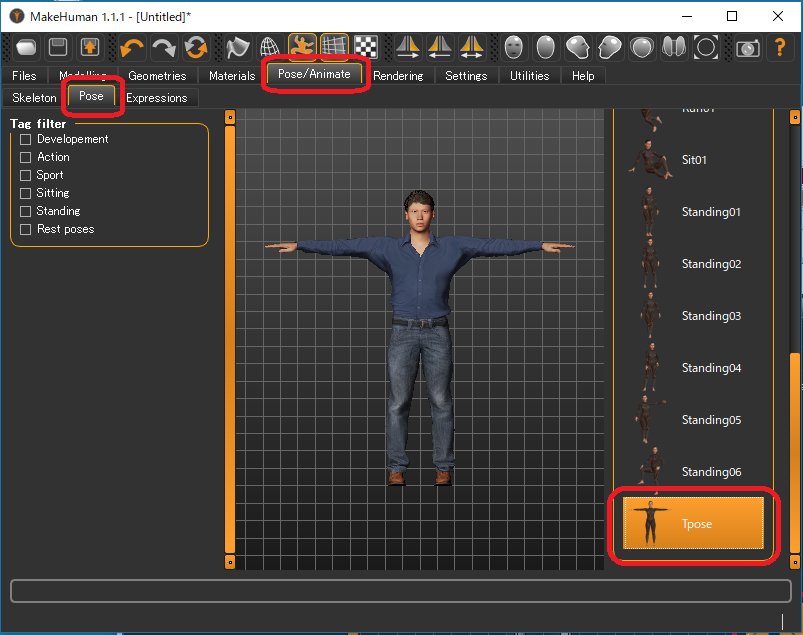Screen dimensions: 803x635
Task: Tick the Rest poses checkbox
Action: point(26,230)
